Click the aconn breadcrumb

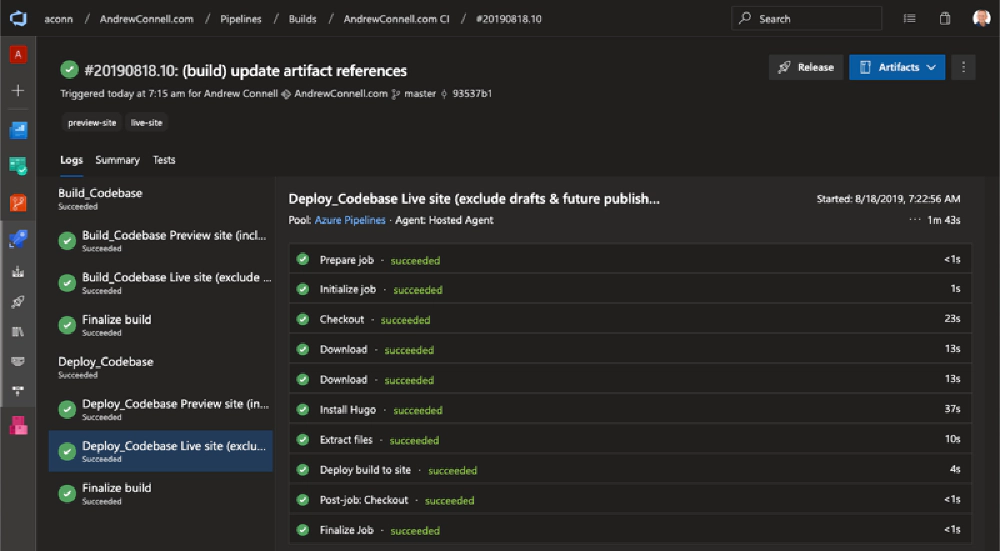(x=59, y=19)
